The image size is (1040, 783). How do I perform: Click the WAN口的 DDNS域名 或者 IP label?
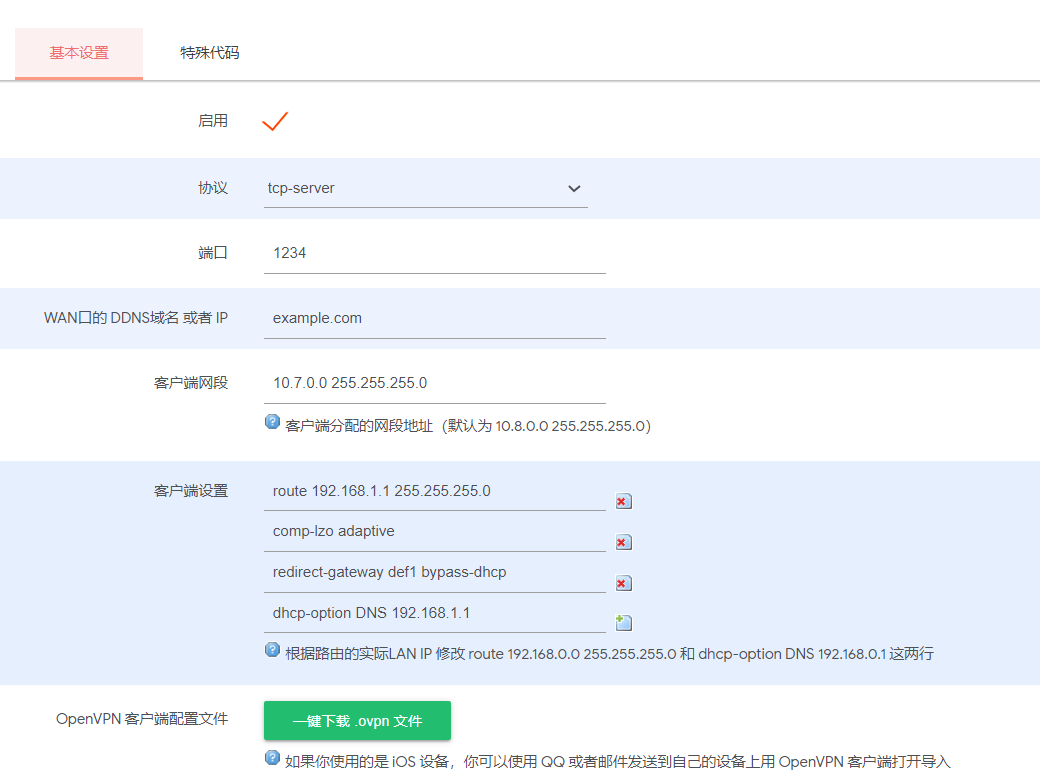(136, 318)
